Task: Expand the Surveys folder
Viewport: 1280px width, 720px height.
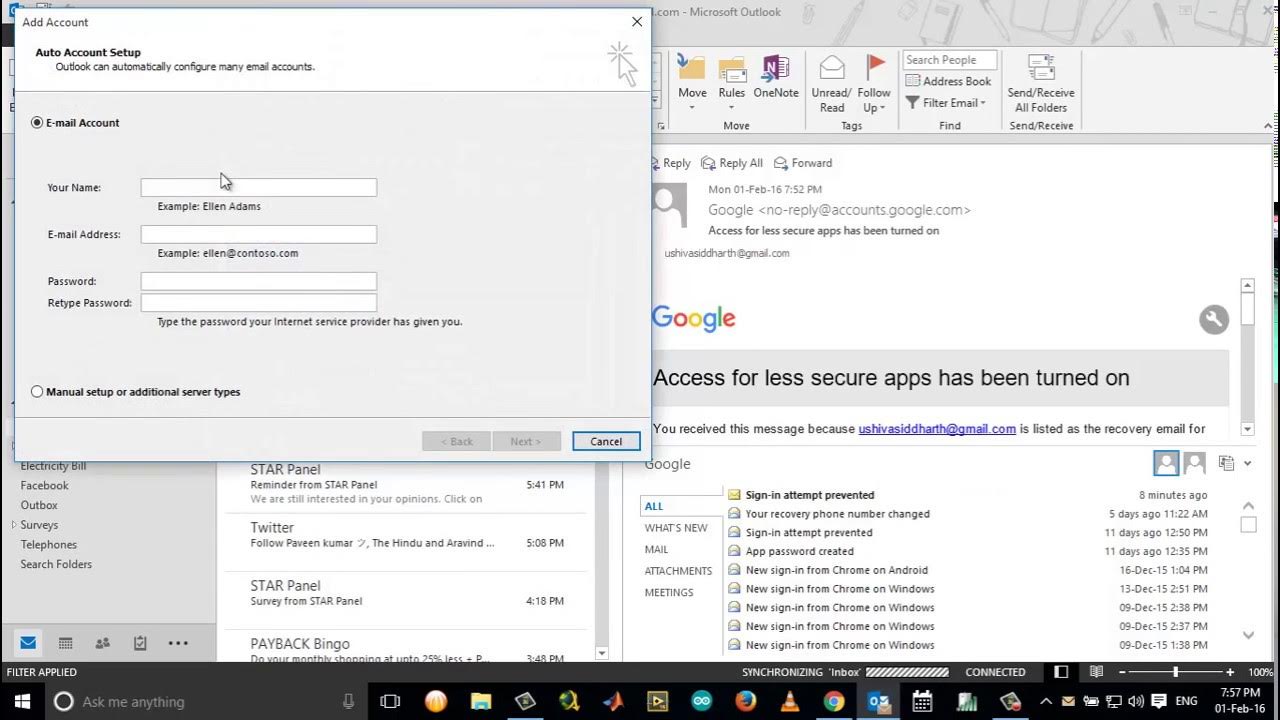Action: [x=14, y=525]
